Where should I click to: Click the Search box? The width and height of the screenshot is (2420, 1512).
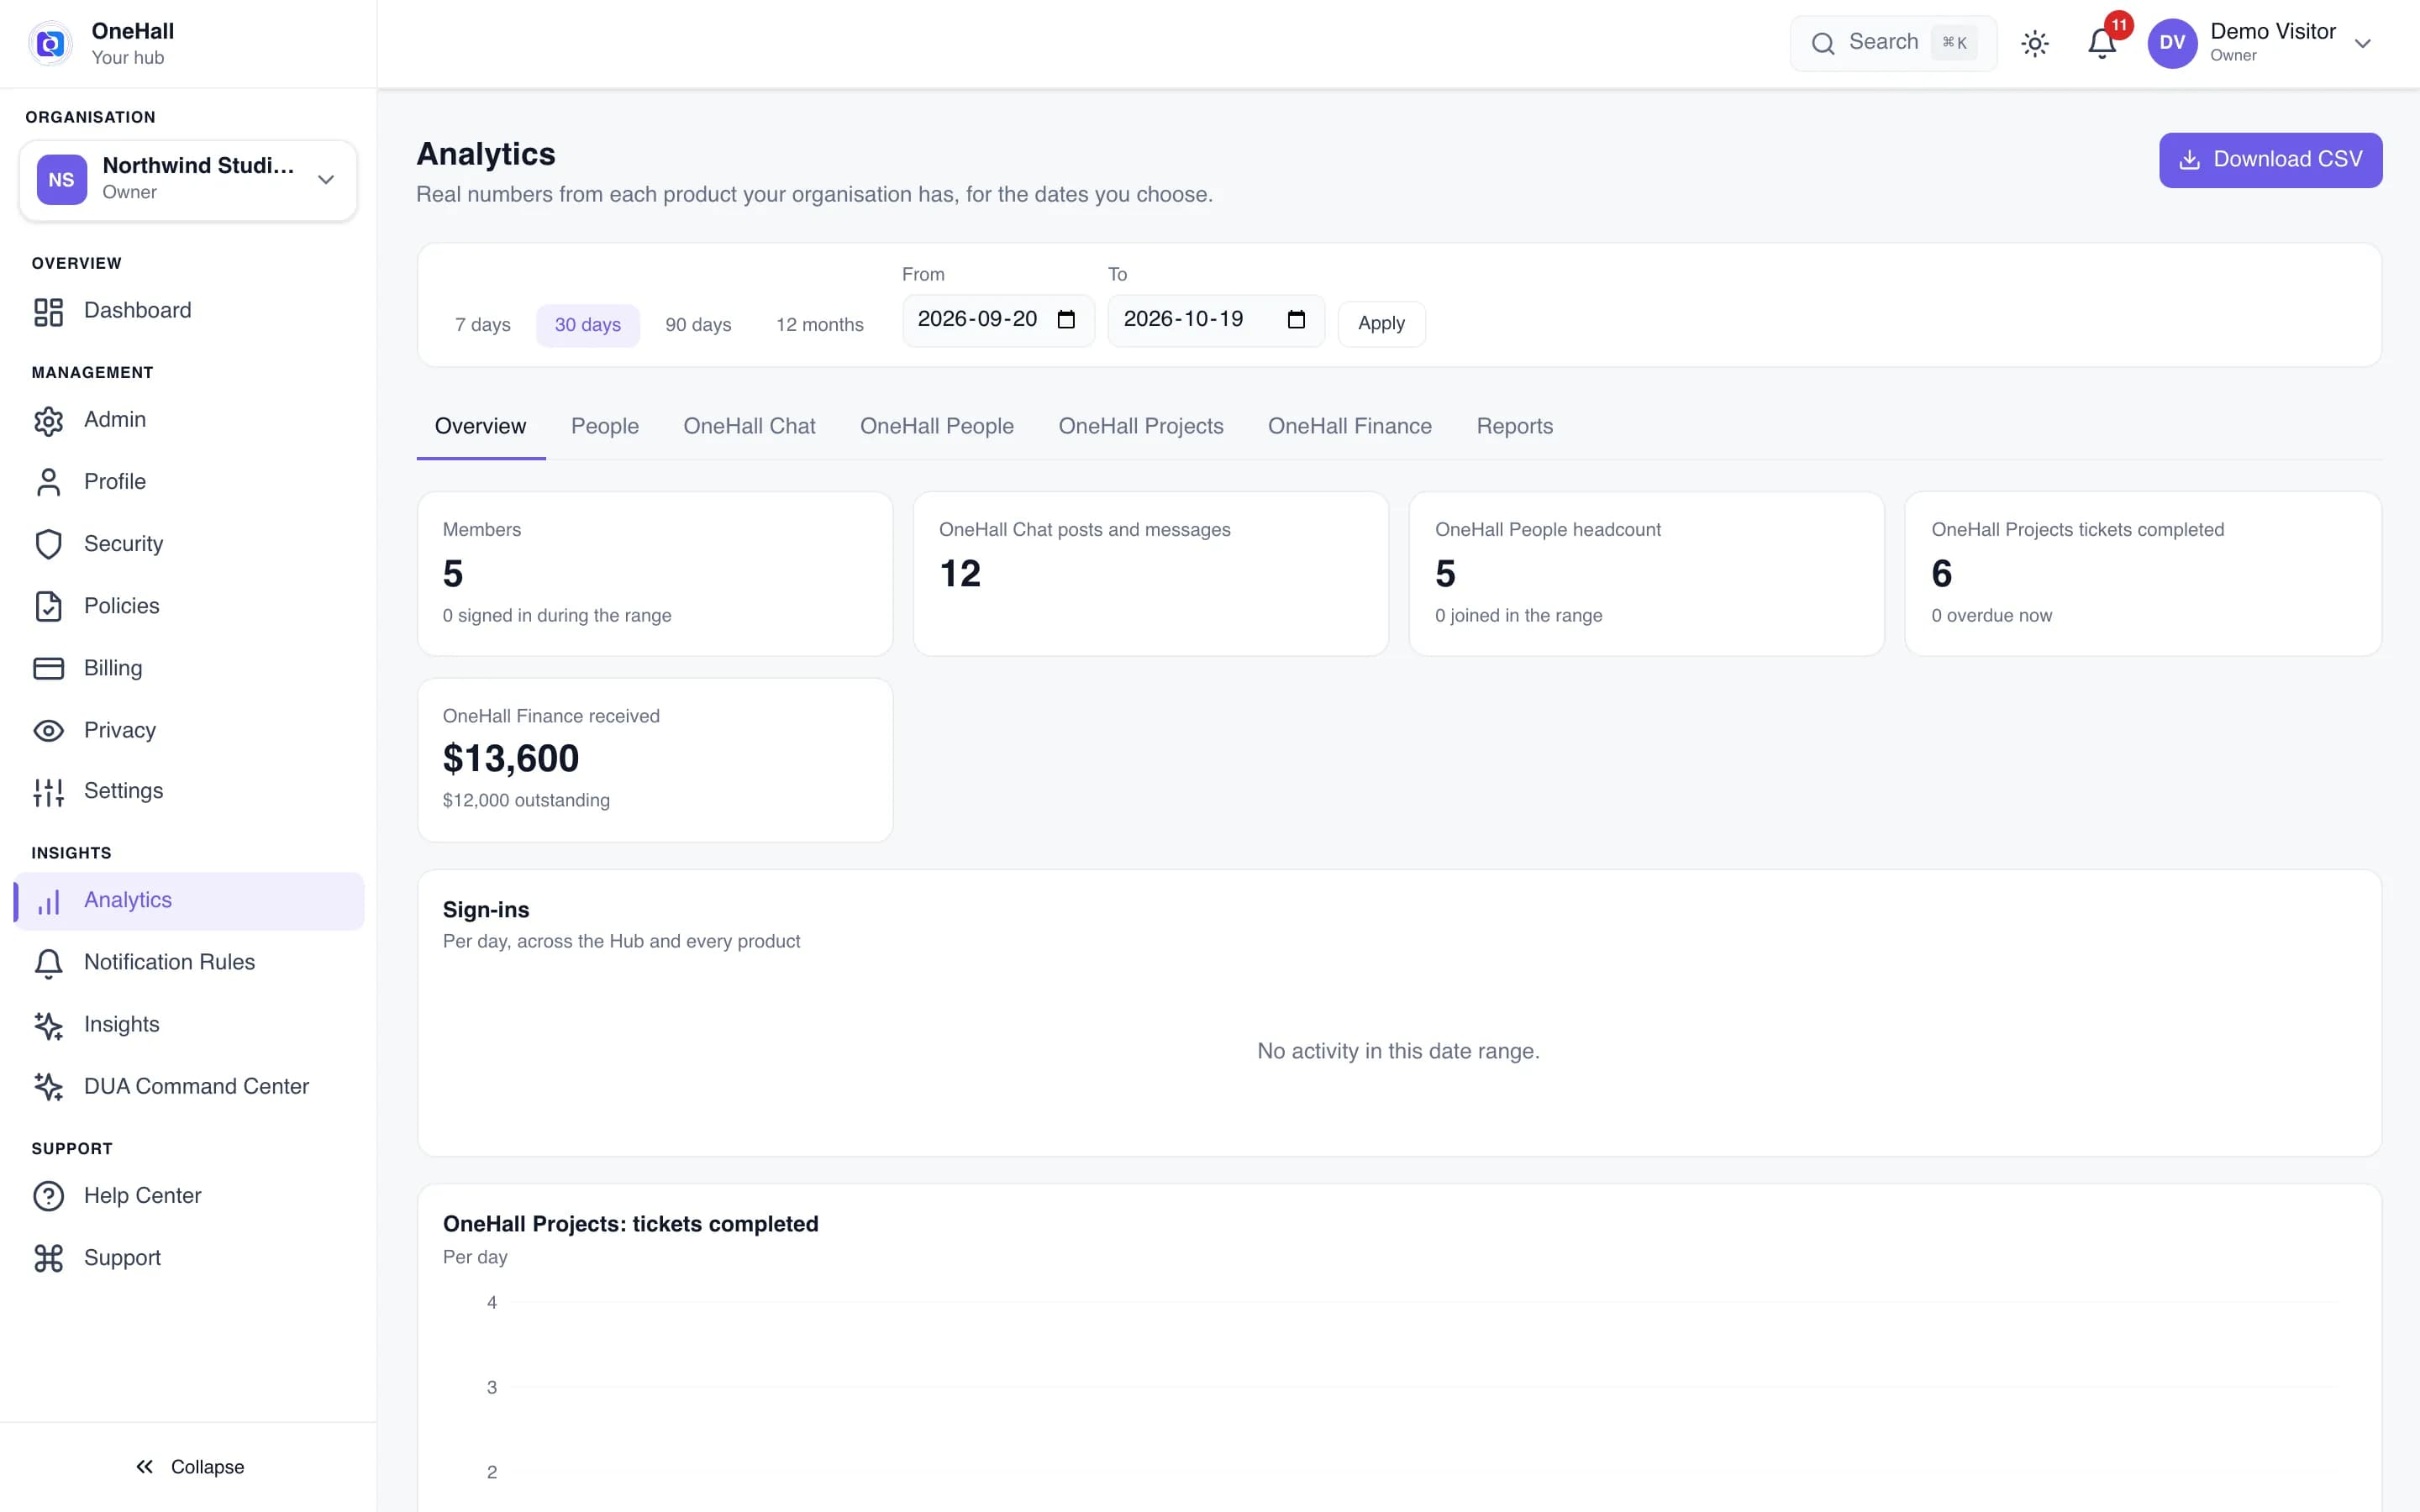coord(1893,43)
